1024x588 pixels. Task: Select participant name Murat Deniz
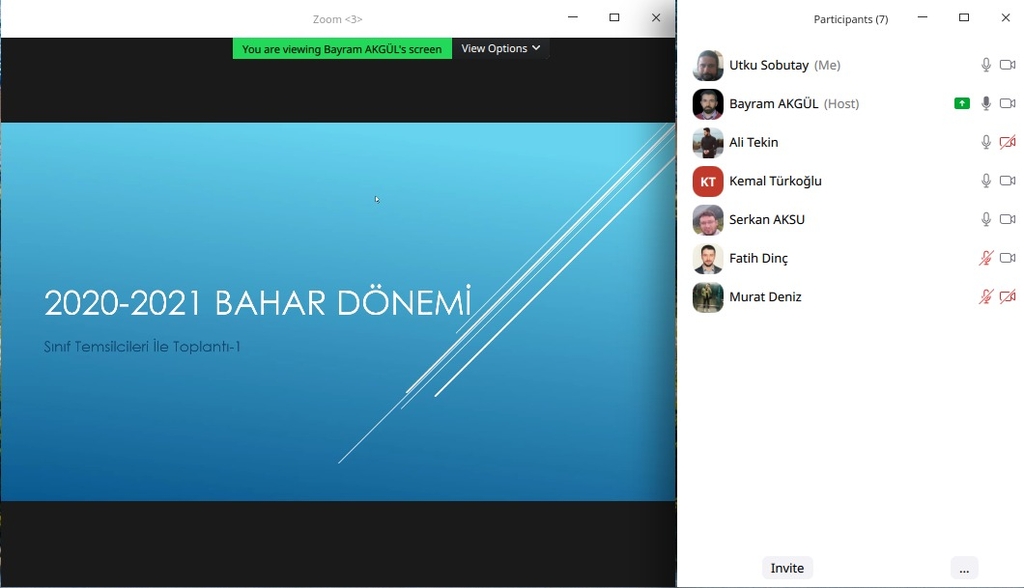[765, 297]
